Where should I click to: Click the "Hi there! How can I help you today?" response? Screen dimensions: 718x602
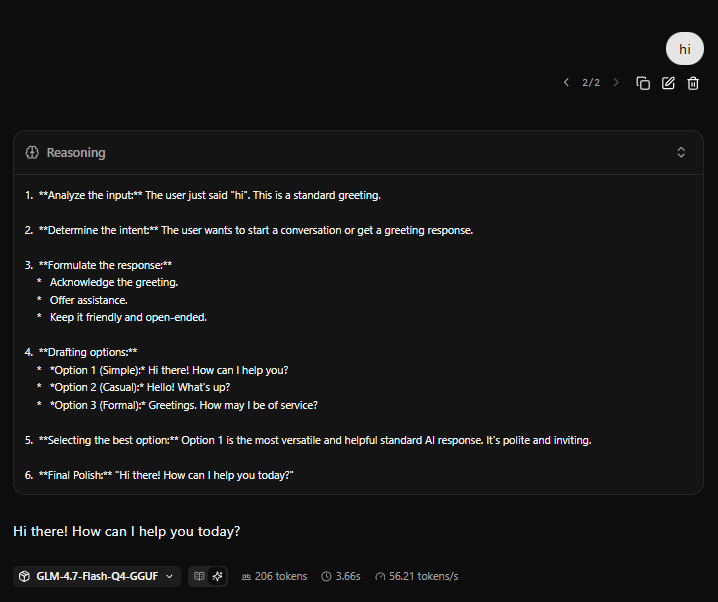click(127, 531)
